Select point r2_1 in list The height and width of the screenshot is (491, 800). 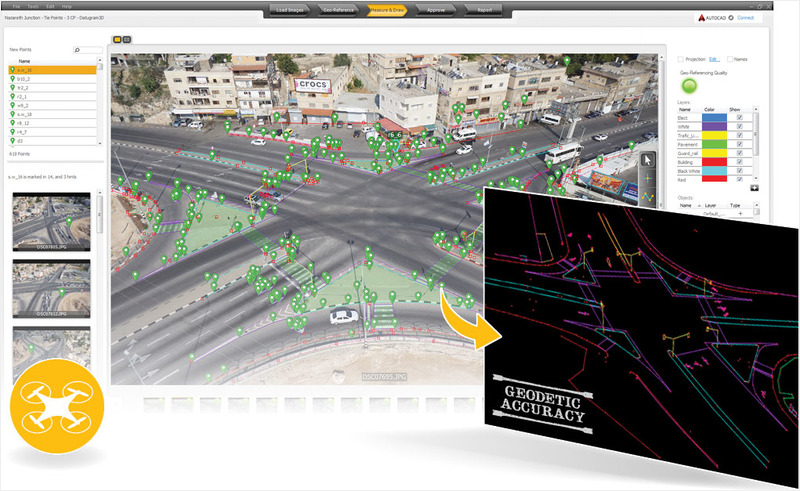click(x=52, y=96)
